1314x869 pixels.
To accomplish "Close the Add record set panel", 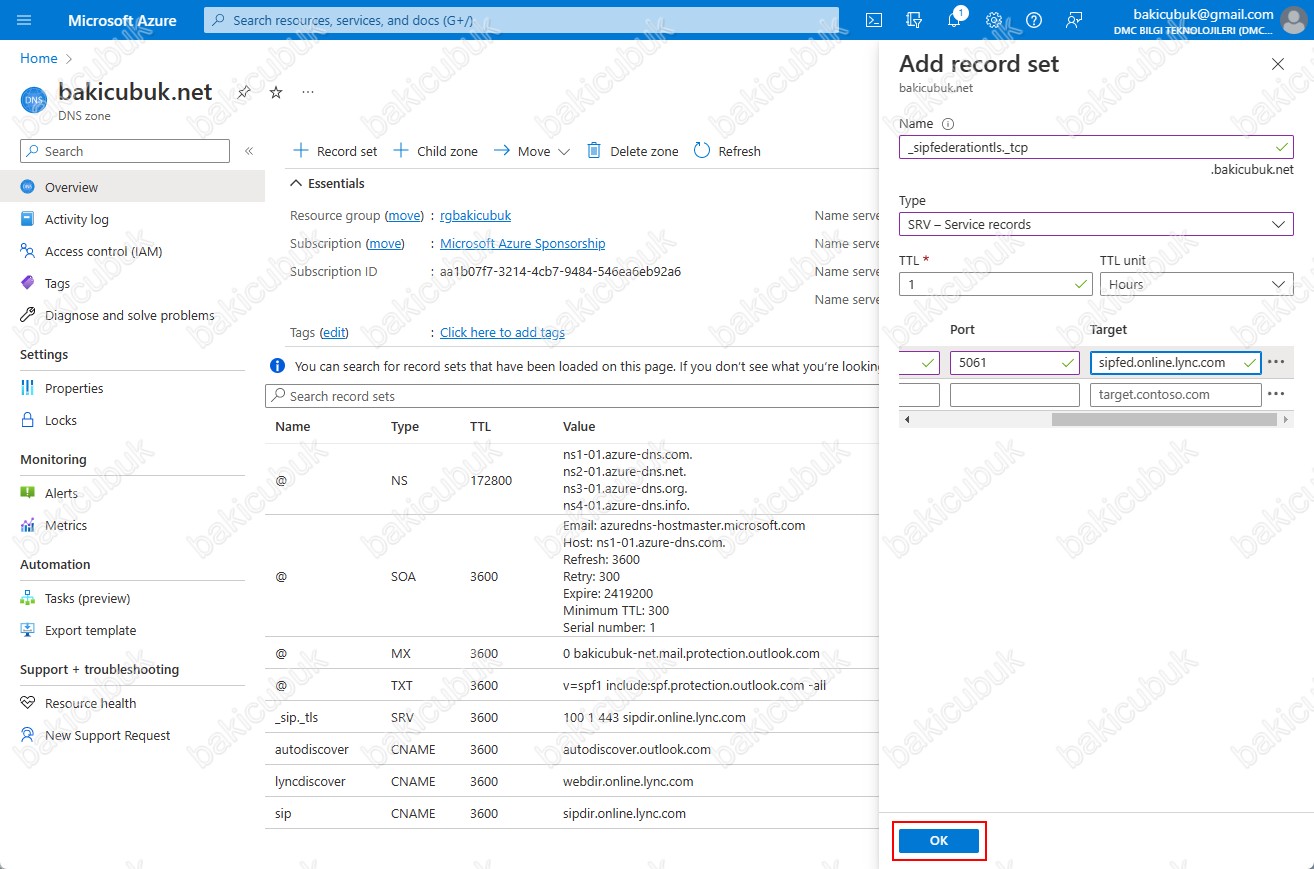I will pyautogui.click(x=1277, y=64).
